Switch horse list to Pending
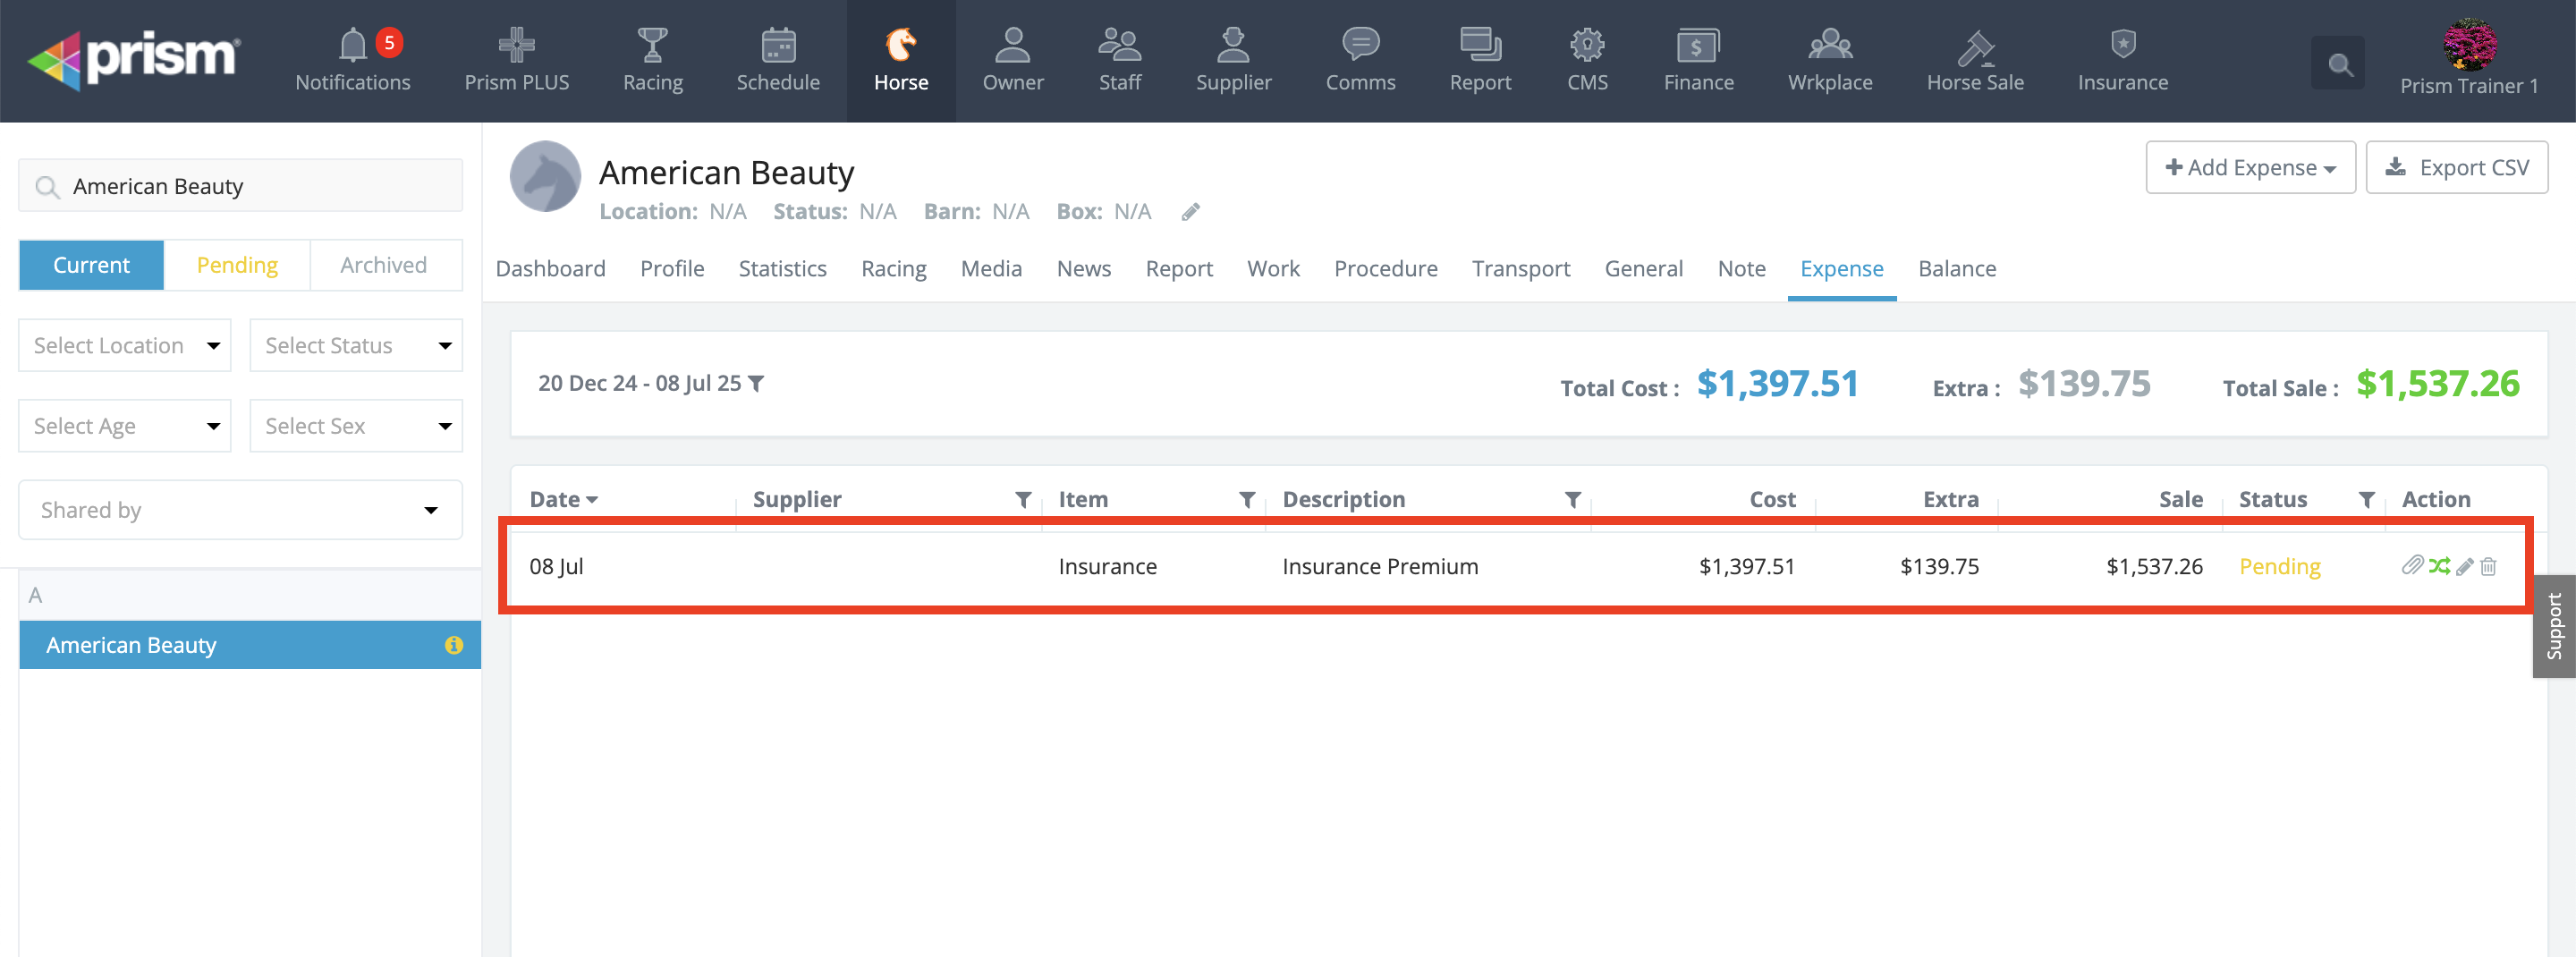This screenshot has width=2576, height=957. click(237, 265)
